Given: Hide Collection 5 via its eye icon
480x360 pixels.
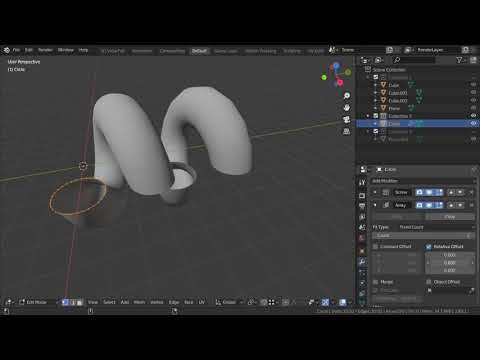Looking at the screenshot, I should pos(473,116).
